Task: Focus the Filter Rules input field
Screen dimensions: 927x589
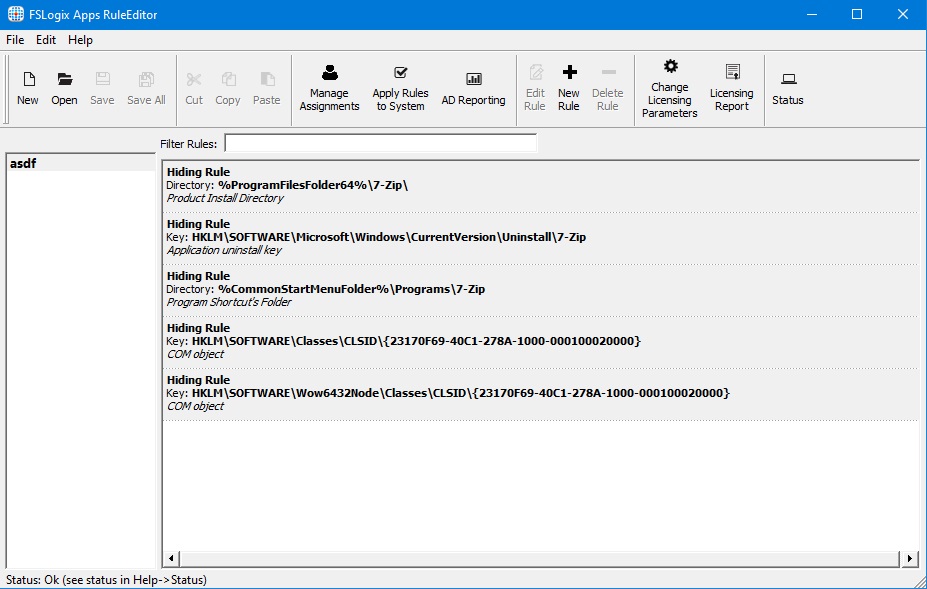Action: coord(381,143)
